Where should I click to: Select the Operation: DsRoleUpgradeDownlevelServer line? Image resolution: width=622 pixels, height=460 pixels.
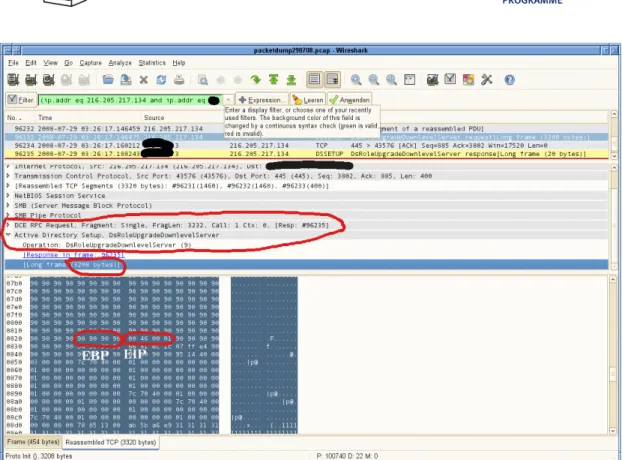coord(107,245)
